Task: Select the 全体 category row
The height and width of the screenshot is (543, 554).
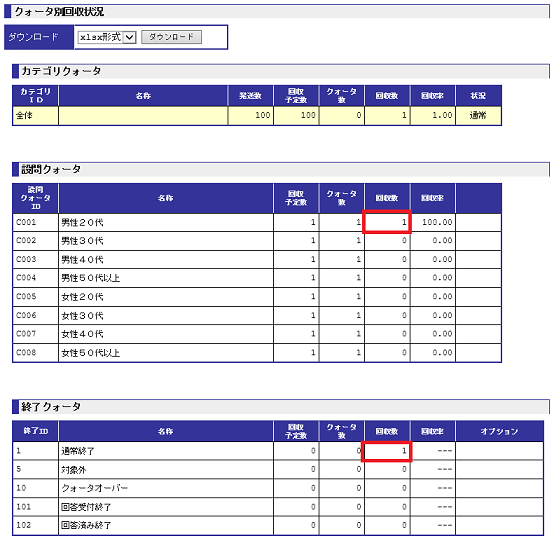Action: (x=257, y=116)
